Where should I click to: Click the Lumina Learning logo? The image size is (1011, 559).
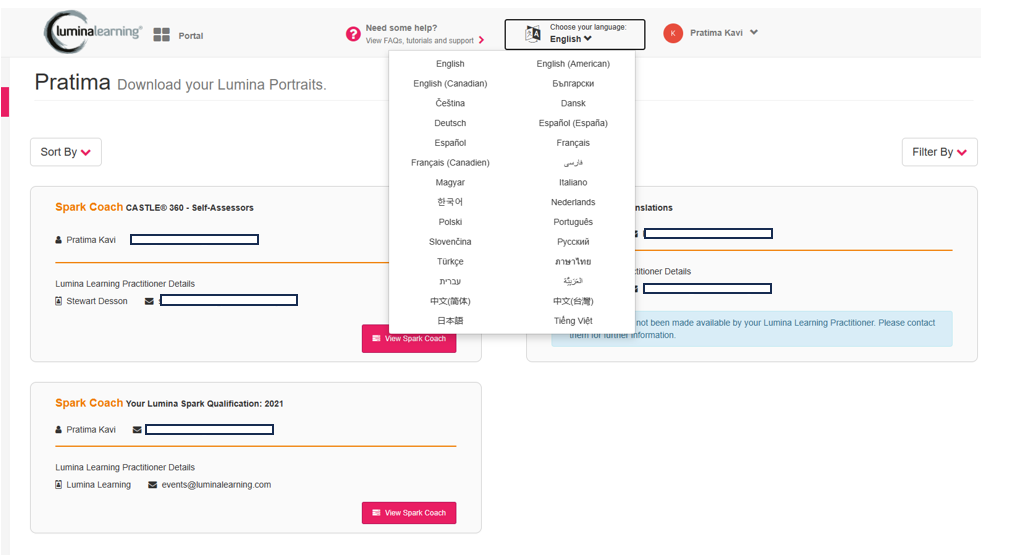93,32
